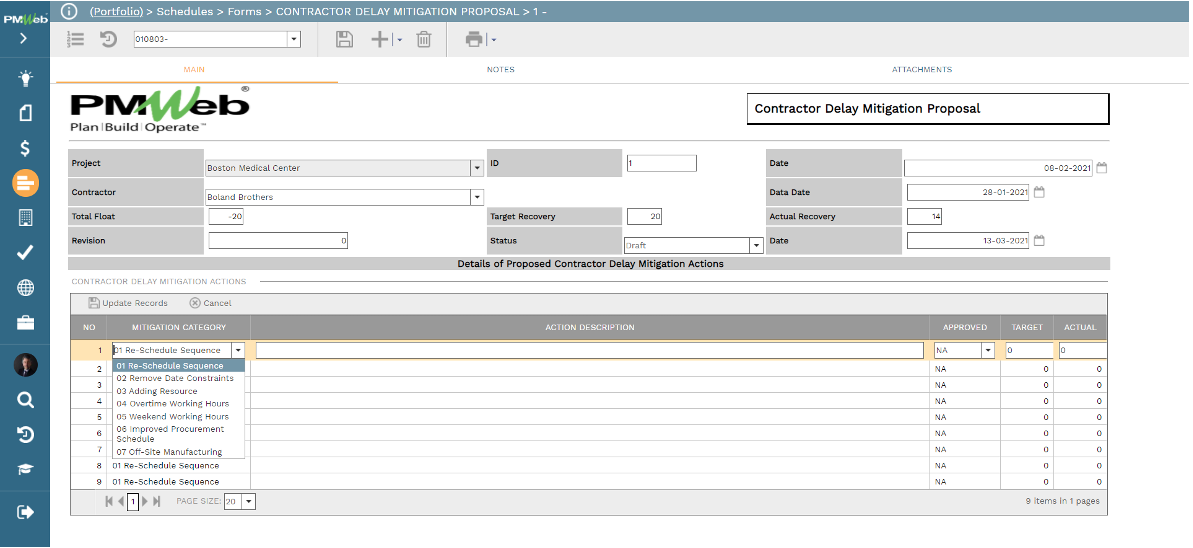Switch to the Main tab

pos(194,69)
